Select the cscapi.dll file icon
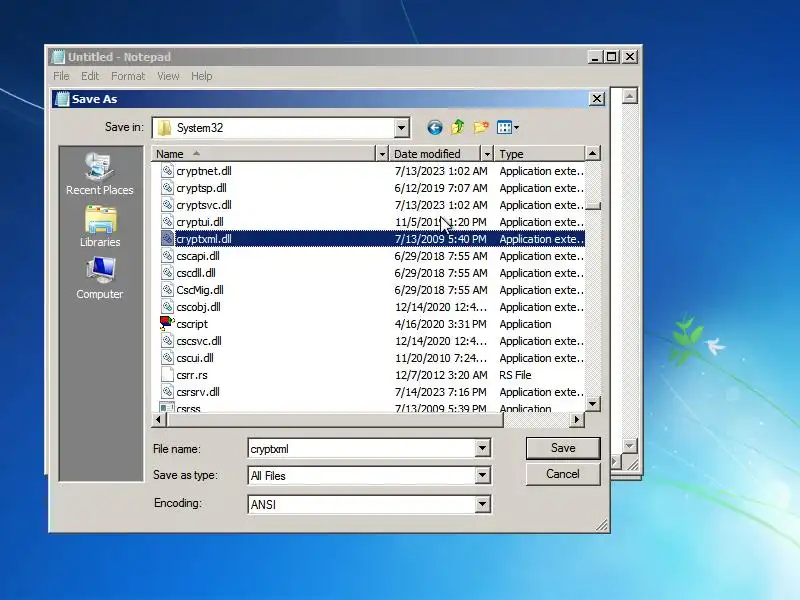The height and width of the screenshot is (600, 800). pyautogui.click(x=167, y=256)
